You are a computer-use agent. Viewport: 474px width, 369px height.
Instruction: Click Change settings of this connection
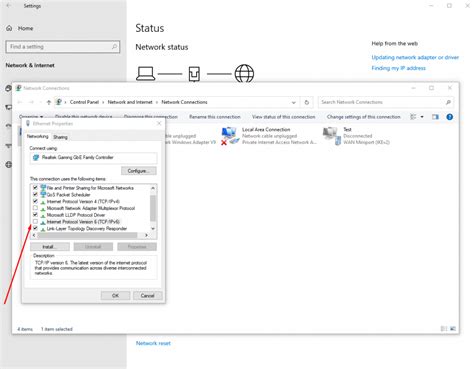pyautogui.click(x=363, y=117)
